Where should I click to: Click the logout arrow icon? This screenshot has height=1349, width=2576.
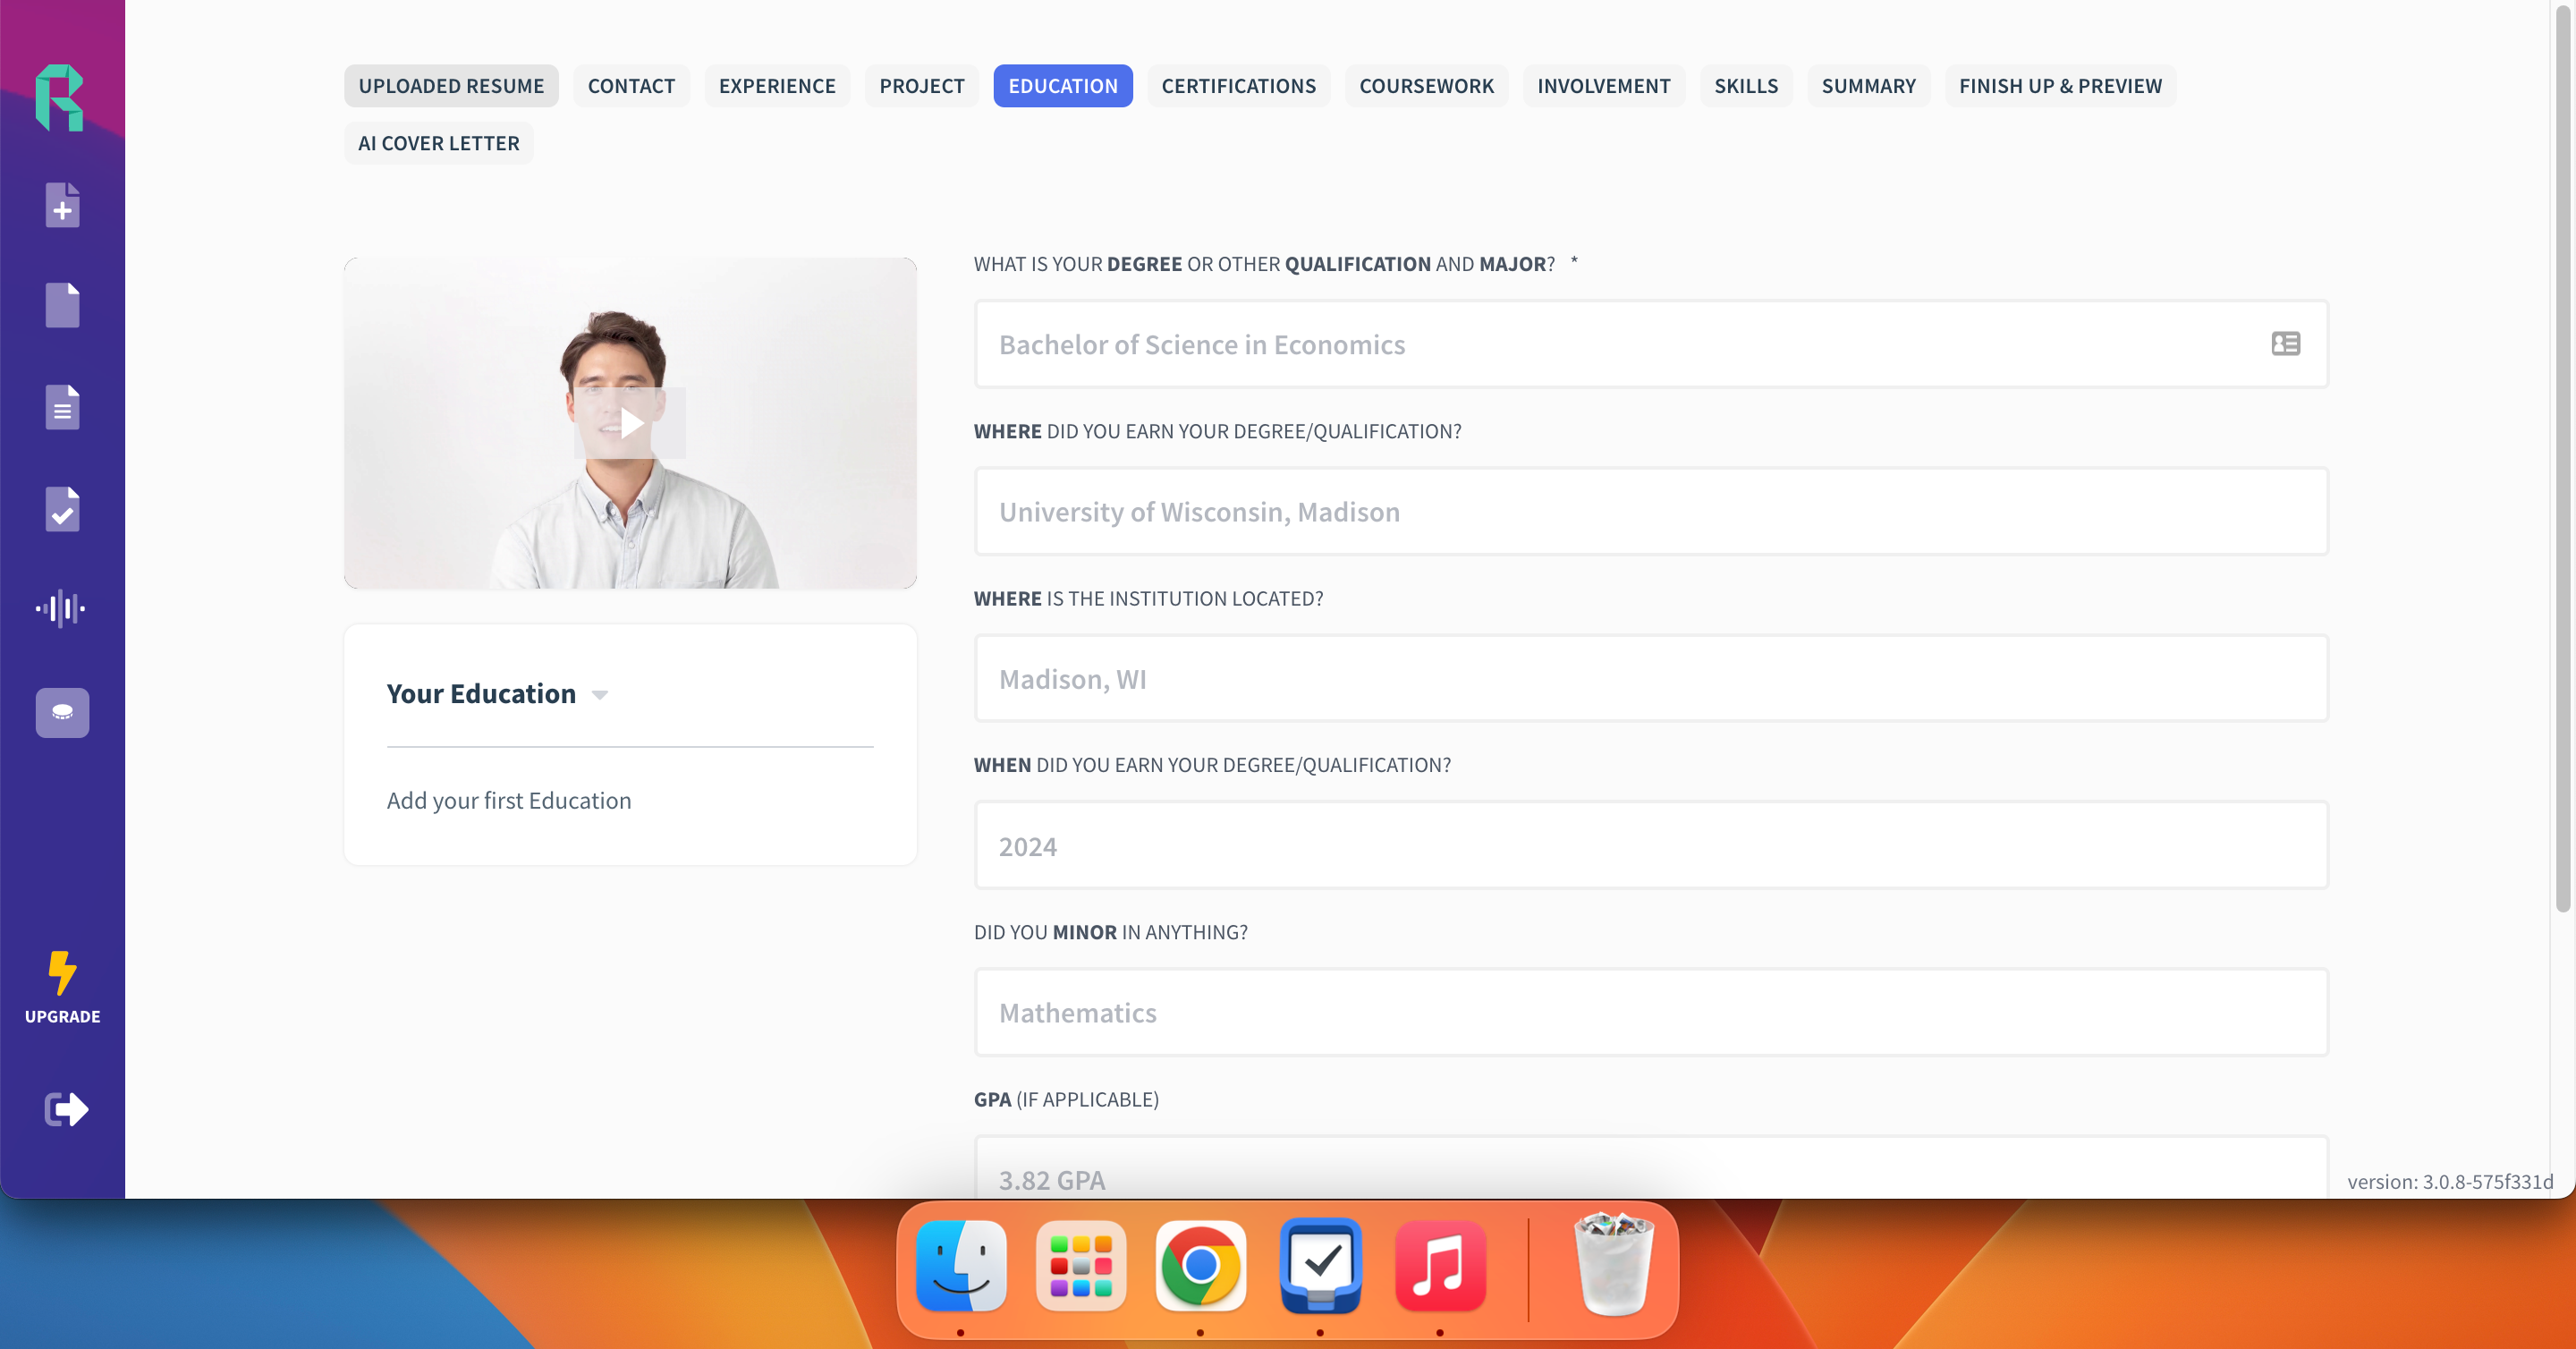66,1109
